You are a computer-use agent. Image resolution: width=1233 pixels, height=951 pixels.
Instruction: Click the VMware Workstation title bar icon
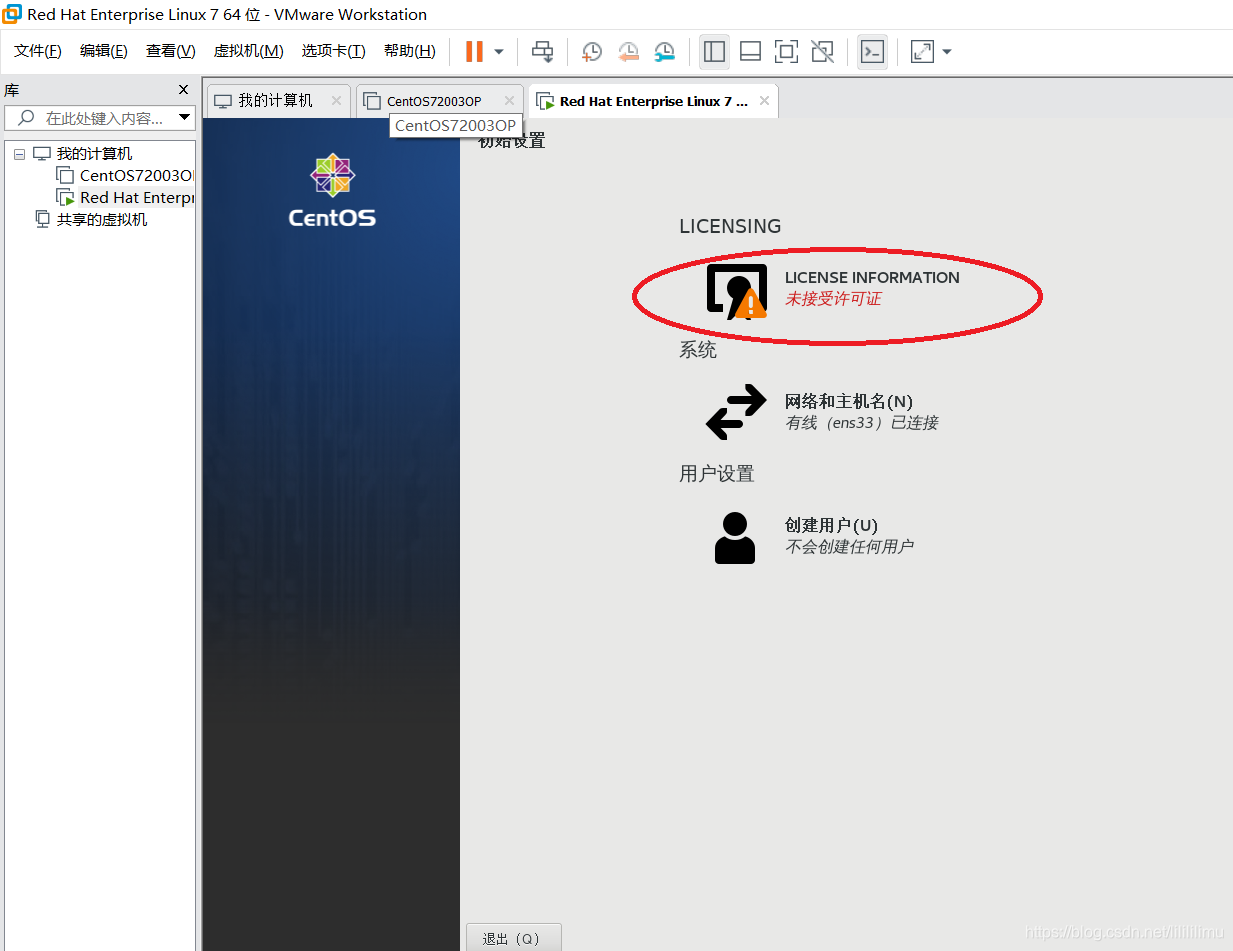[x=12, y=14]
